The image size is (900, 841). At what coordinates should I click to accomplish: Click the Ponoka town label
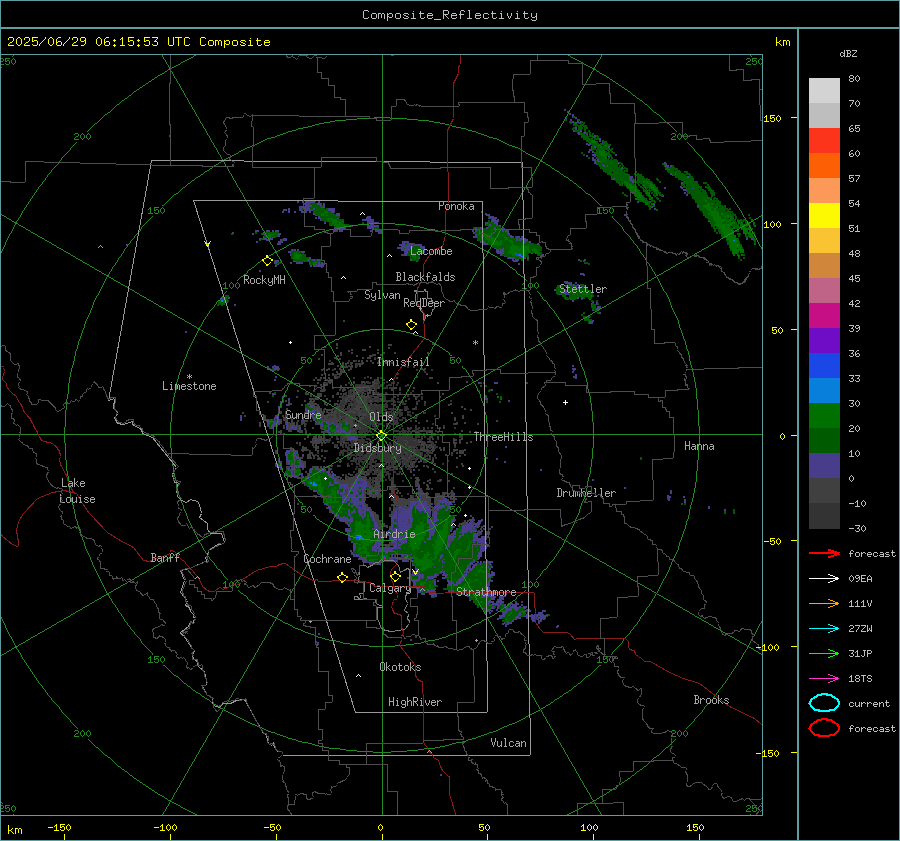click(x=456, y=206)
